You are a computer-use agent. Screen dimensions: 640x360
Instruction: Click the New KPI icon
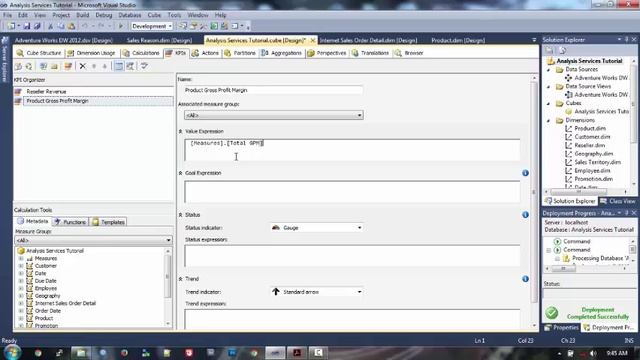coord(68,66)
